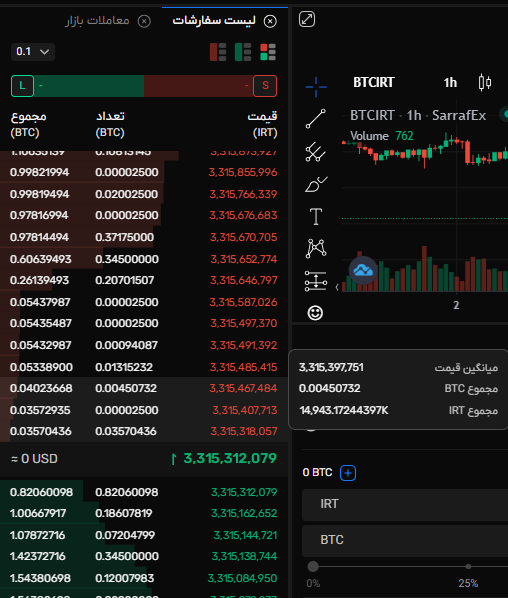Select sell price 3,315,318,057
Viewport: 508px width, 598px height.
coord(244,431)
